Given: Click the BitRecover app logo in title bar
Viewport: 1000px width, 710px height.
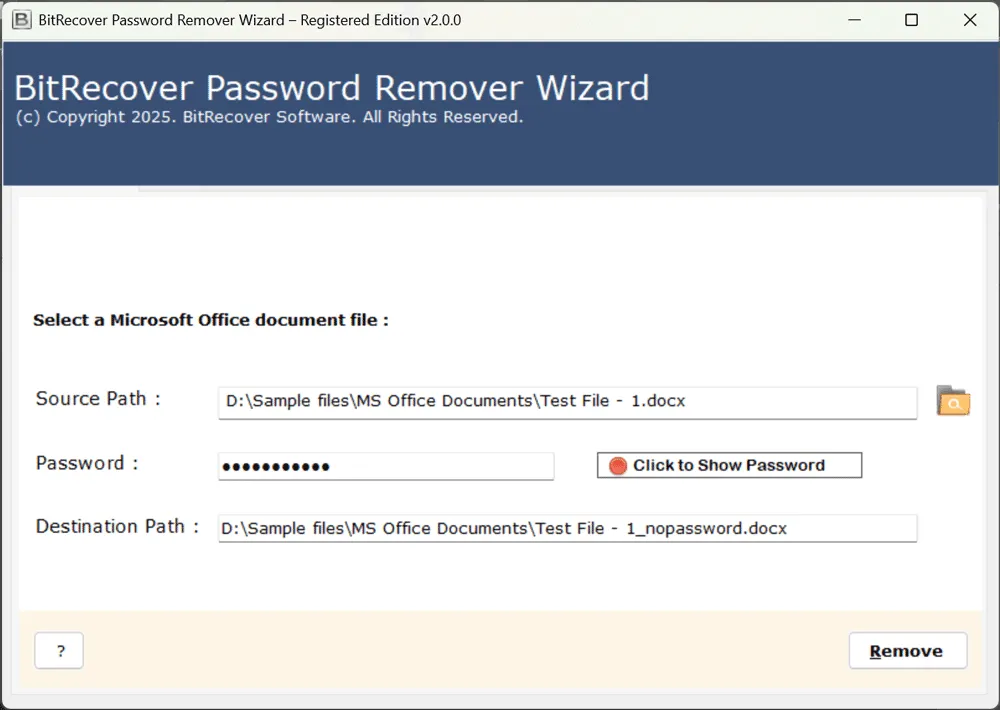Looking at the screenshot, I should pos(22,20).
